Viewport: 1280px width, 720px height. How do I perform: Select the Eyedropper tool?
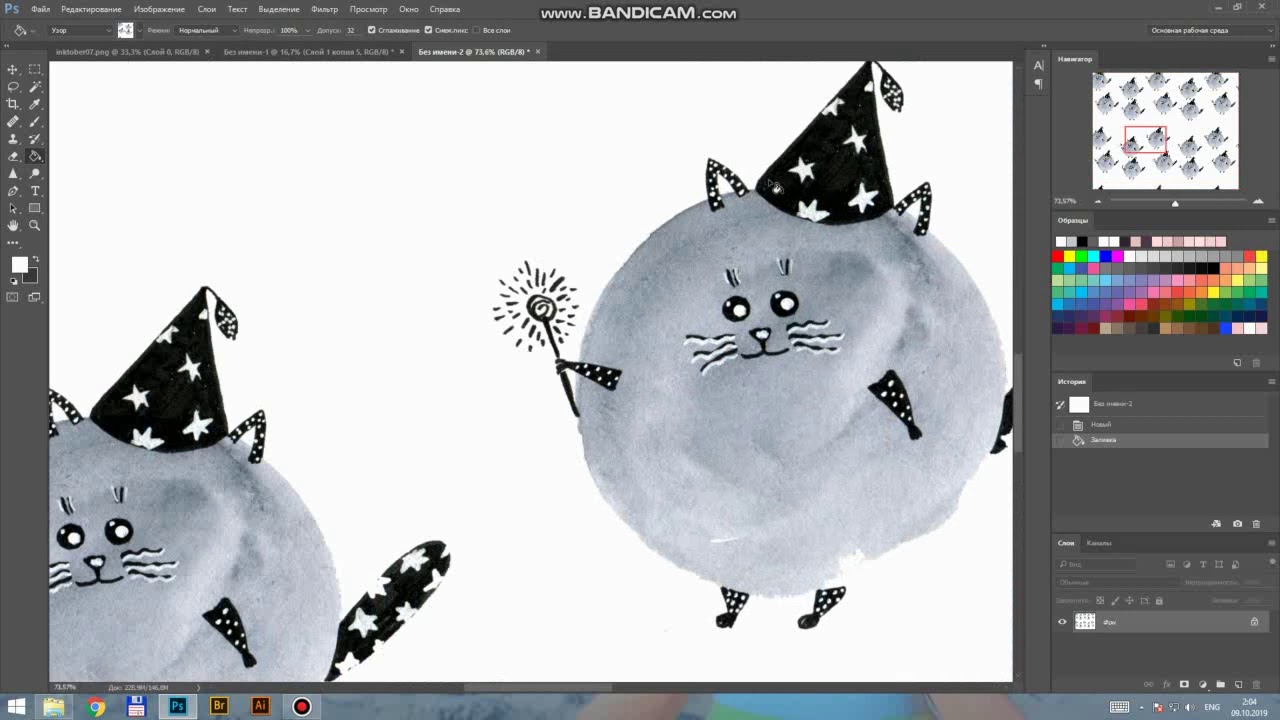(x=35, y=104)
